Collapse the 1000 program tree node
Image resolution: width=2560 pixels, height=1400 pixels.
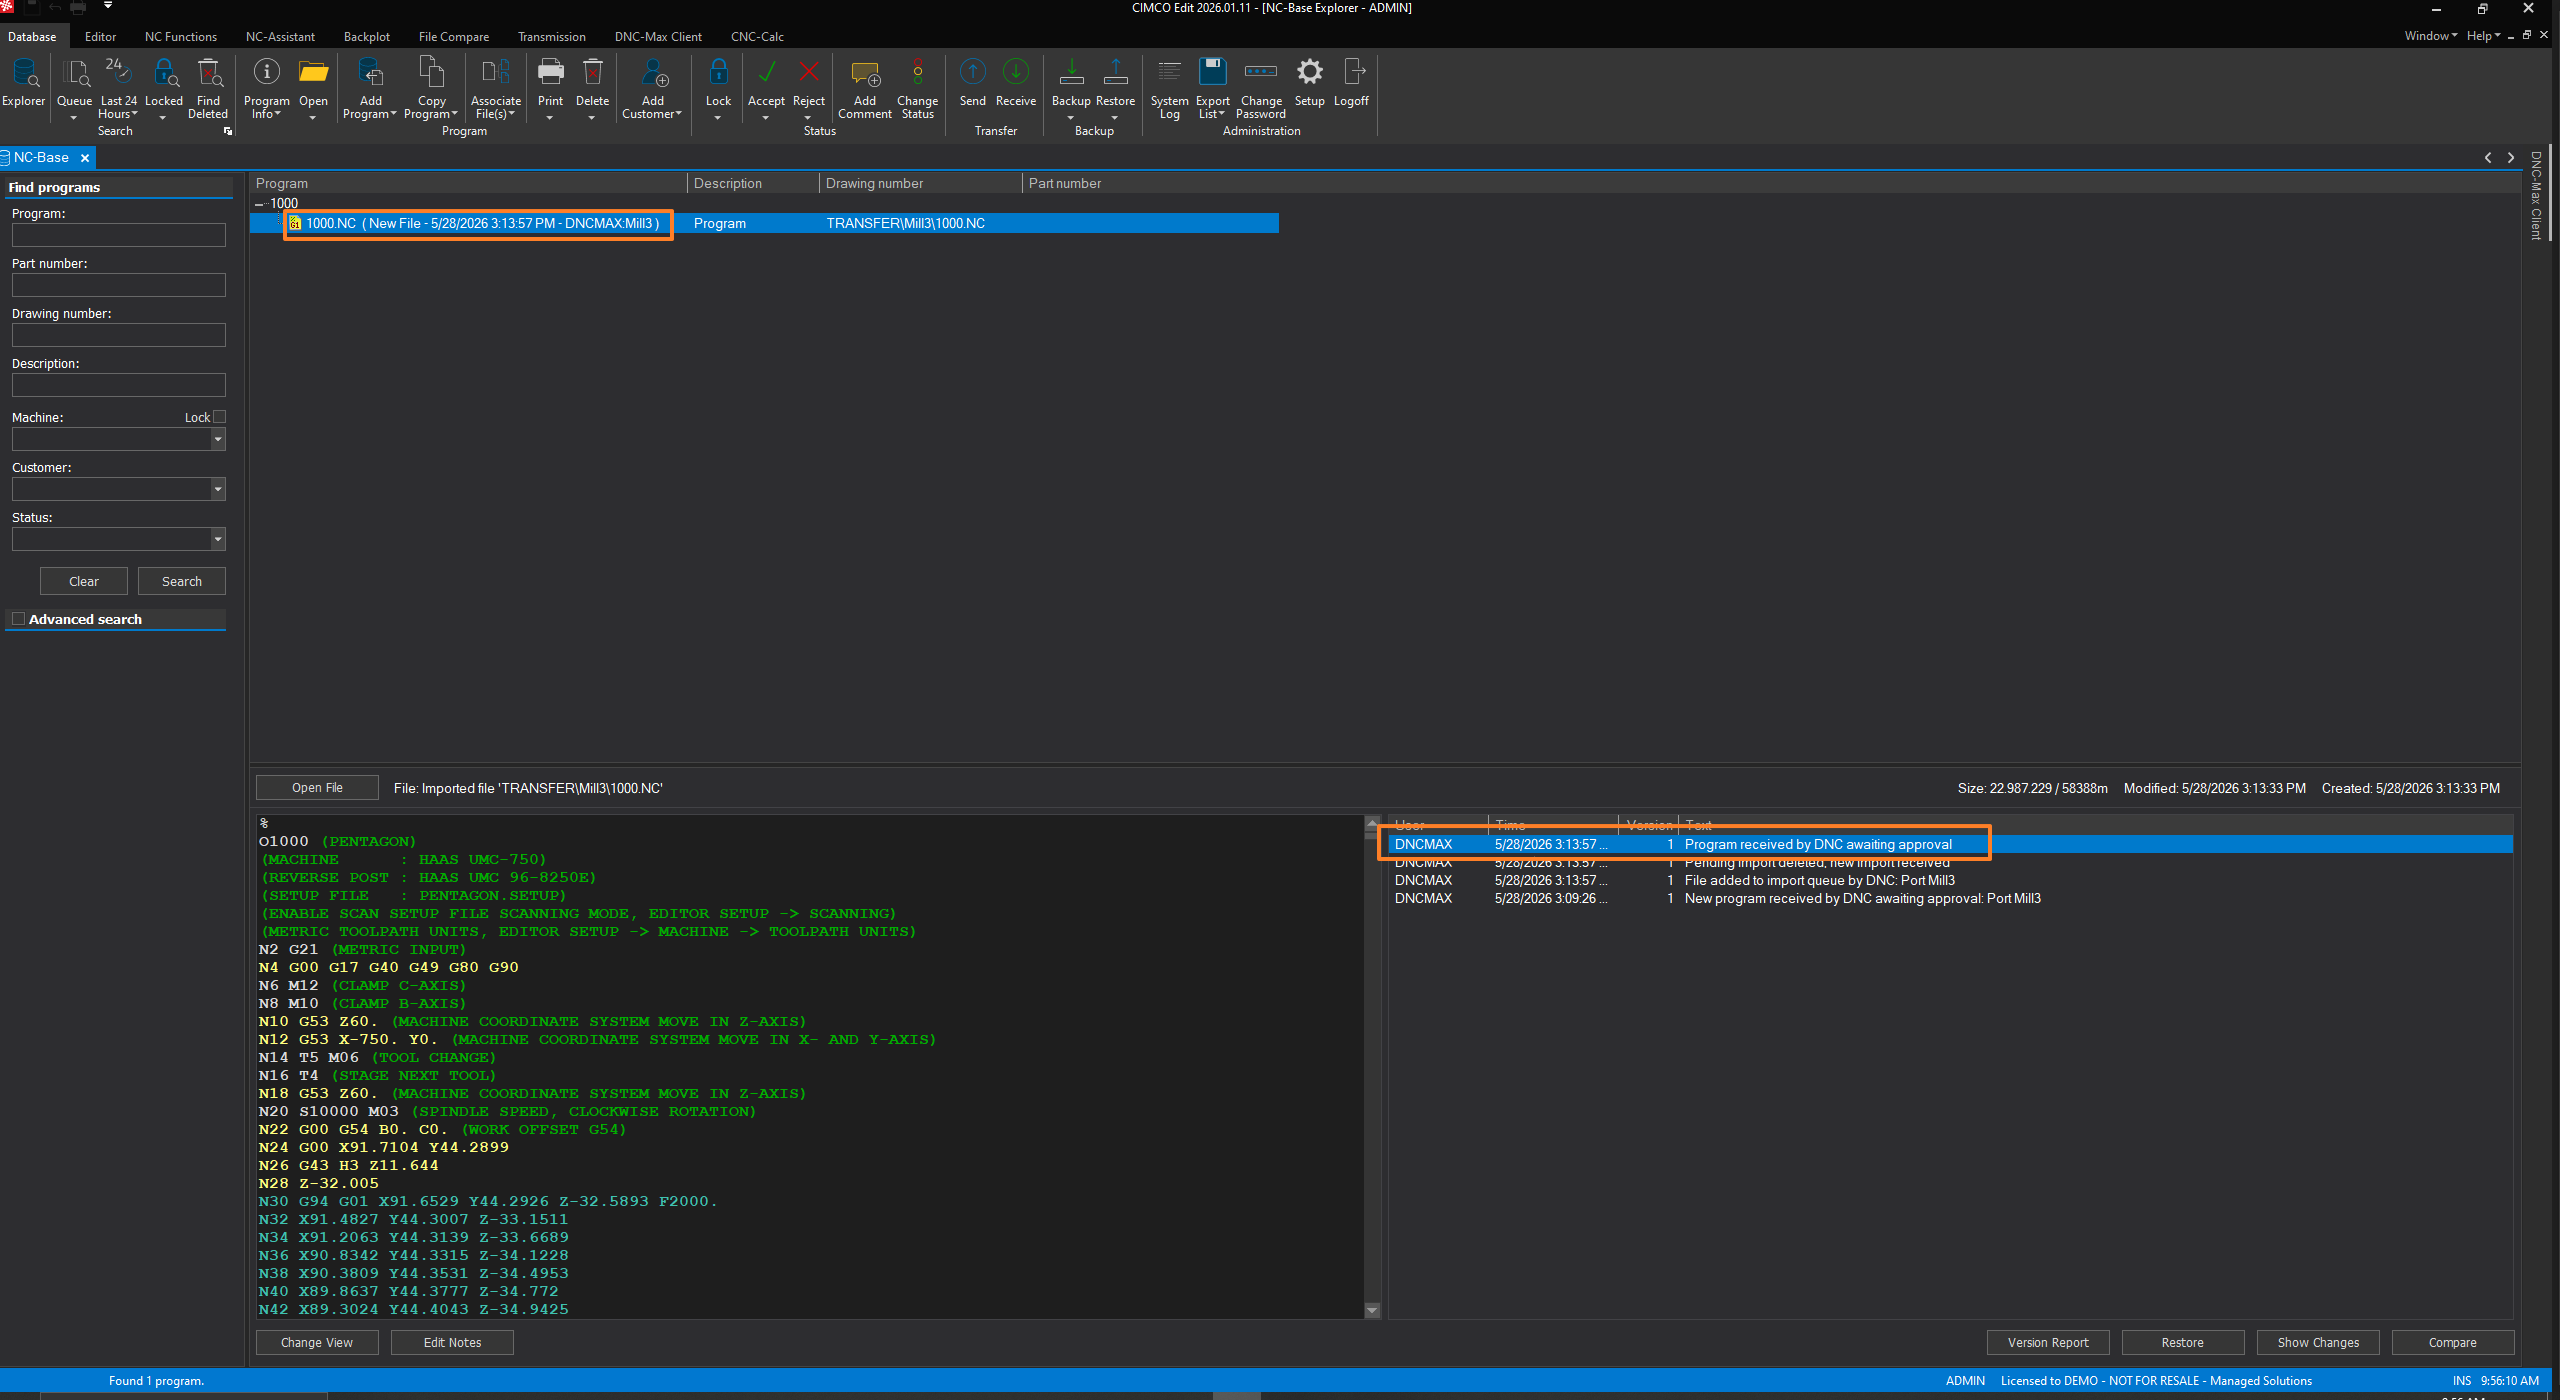tap(259, 204)
